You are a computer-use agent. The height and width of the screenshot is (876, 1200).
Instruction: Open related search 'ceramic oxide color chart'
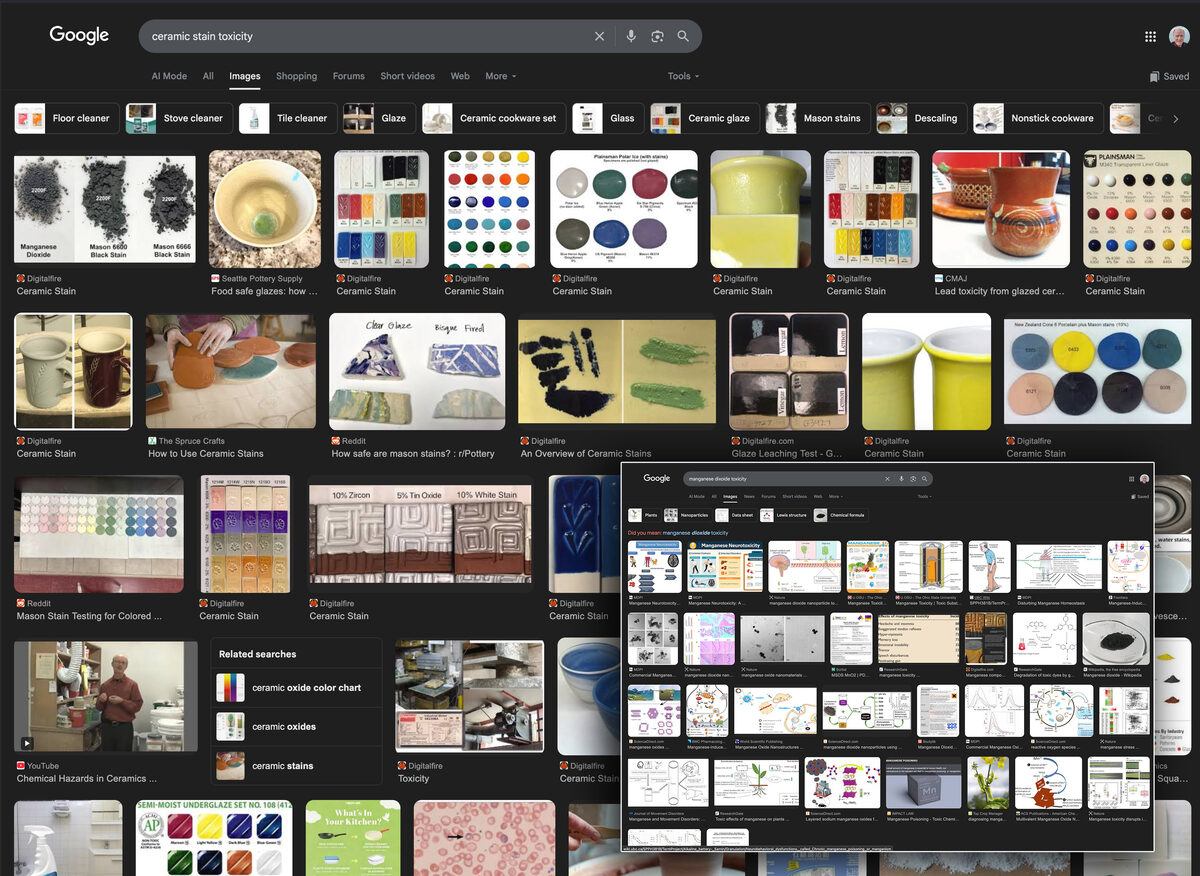298,688
